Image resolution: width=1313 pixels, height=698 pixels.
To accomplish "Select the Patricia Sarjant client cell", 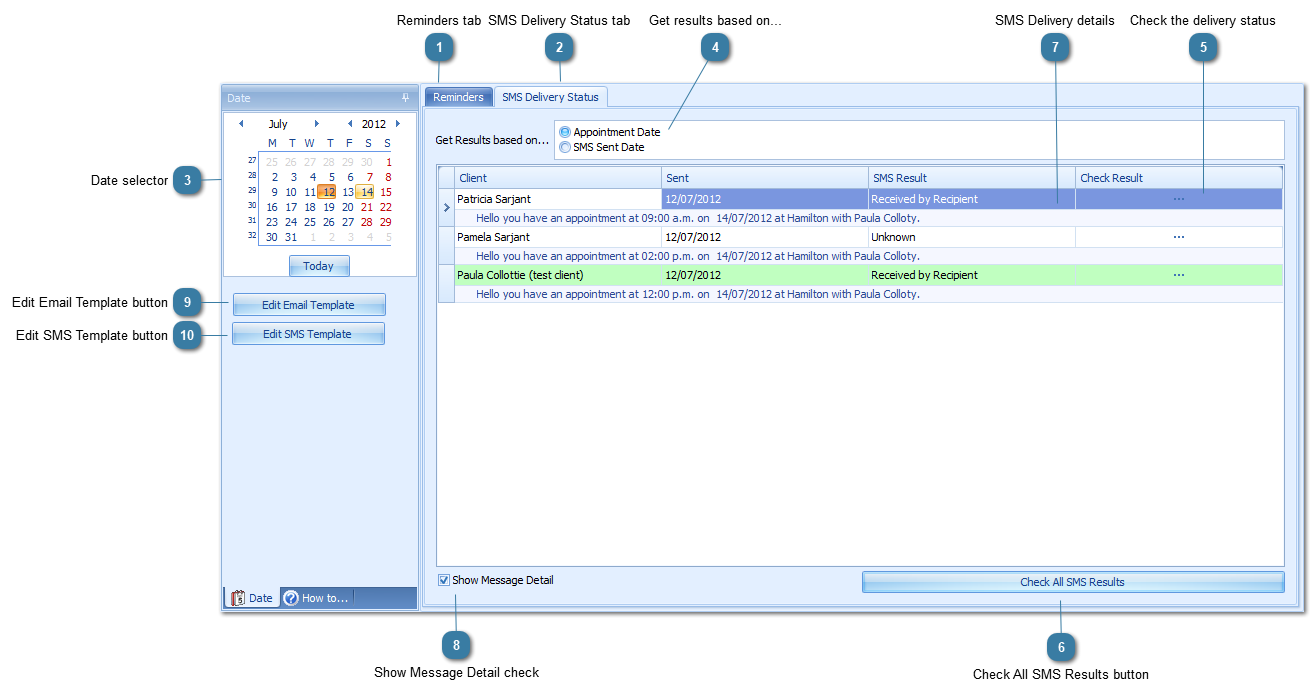I will pos(558,199).
